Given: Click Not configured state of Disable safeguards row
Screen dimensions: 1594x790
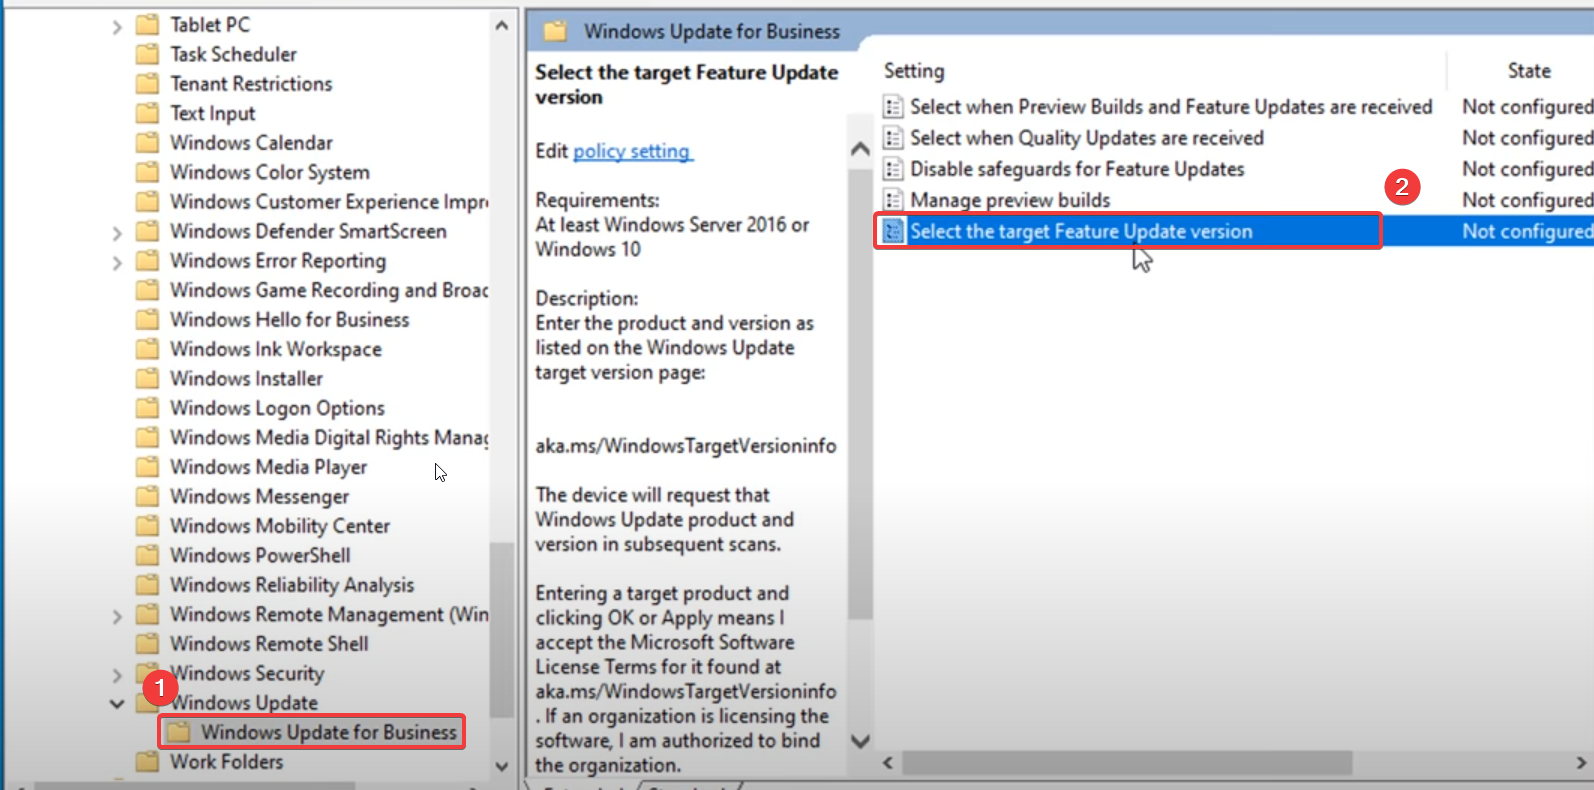Looking at the screenshot, I should click(1527, 168).
